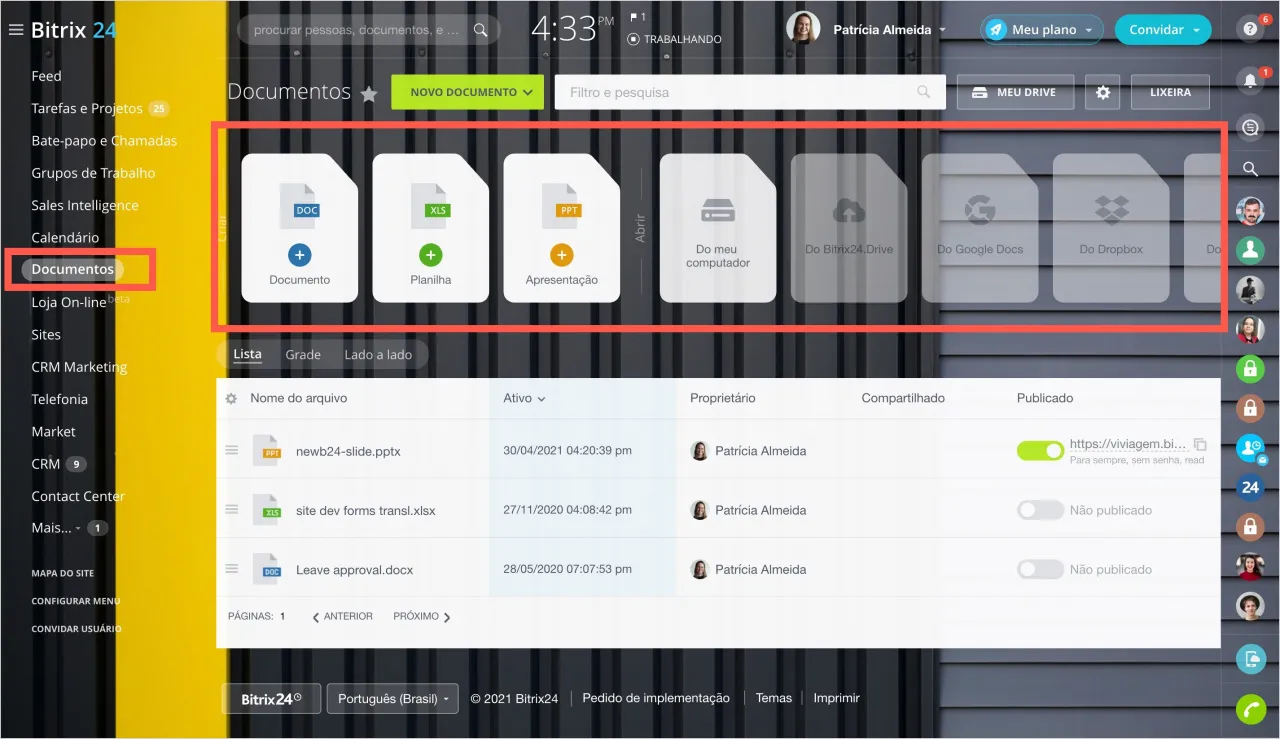Image resolution: width=1280 pixels, height=739 pixels.
Task: Expand the NOVO DOCUMENTO dropdown
Action: click(467, 92)
